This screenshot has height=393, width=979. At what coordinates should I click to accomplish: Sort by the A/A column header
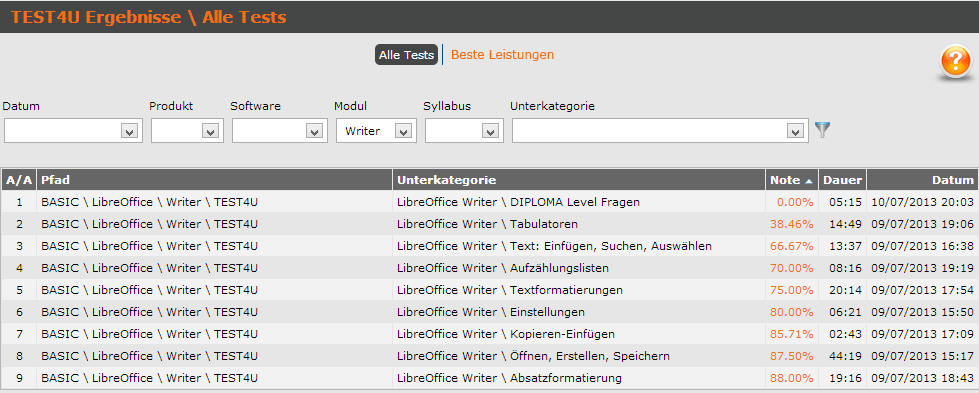[x=19, y=180]
